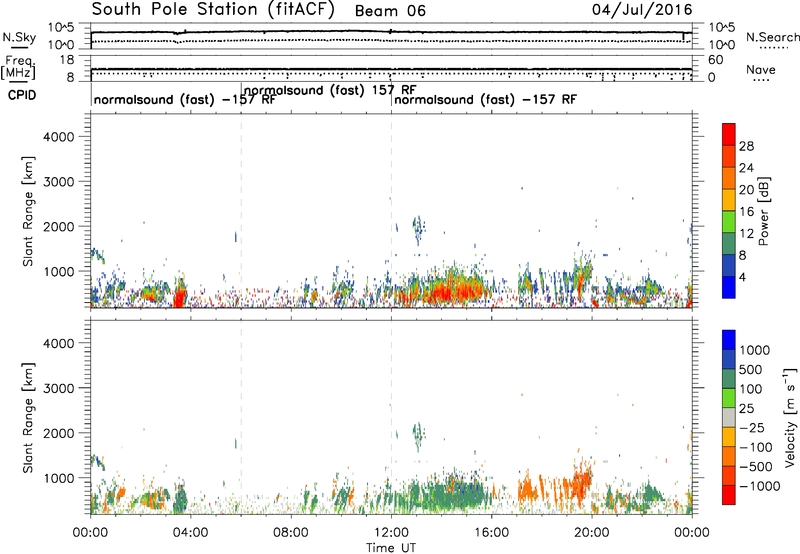Screen dimensions: 800x554
Task: Select the bottom bright blue Power segment
Action: (x=729, y=287)
